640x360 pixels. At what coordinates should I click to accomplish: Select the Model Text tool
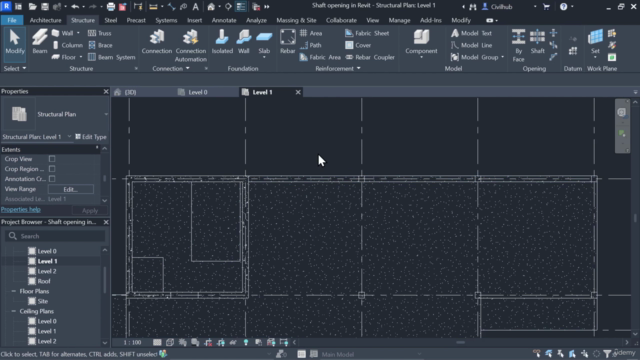tap(471, 33)
